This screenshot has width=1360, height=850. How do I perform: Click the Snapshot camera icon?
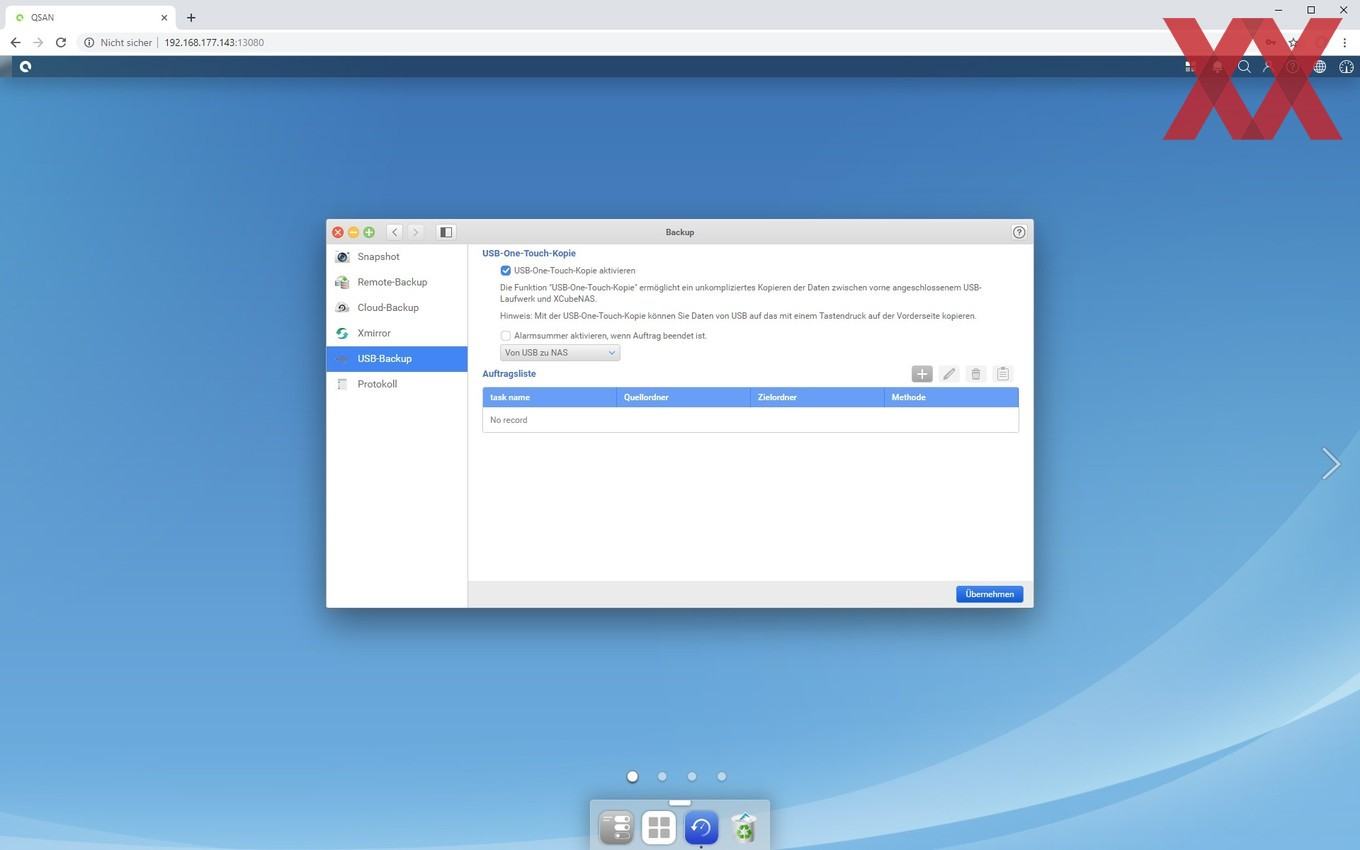(x=342, y=257)
